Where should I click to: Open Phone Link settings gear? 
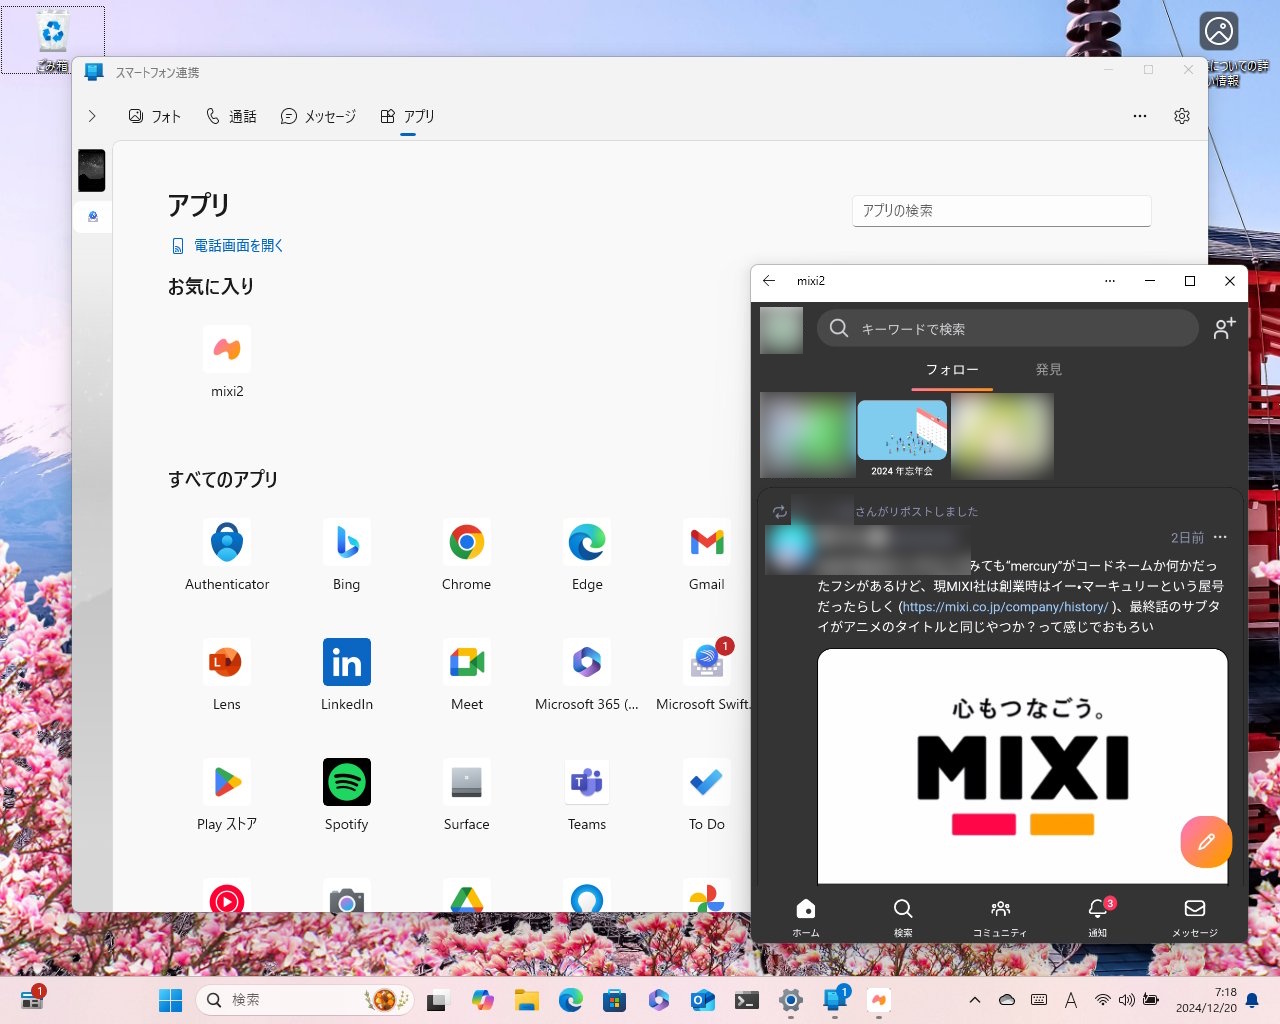1182,116
